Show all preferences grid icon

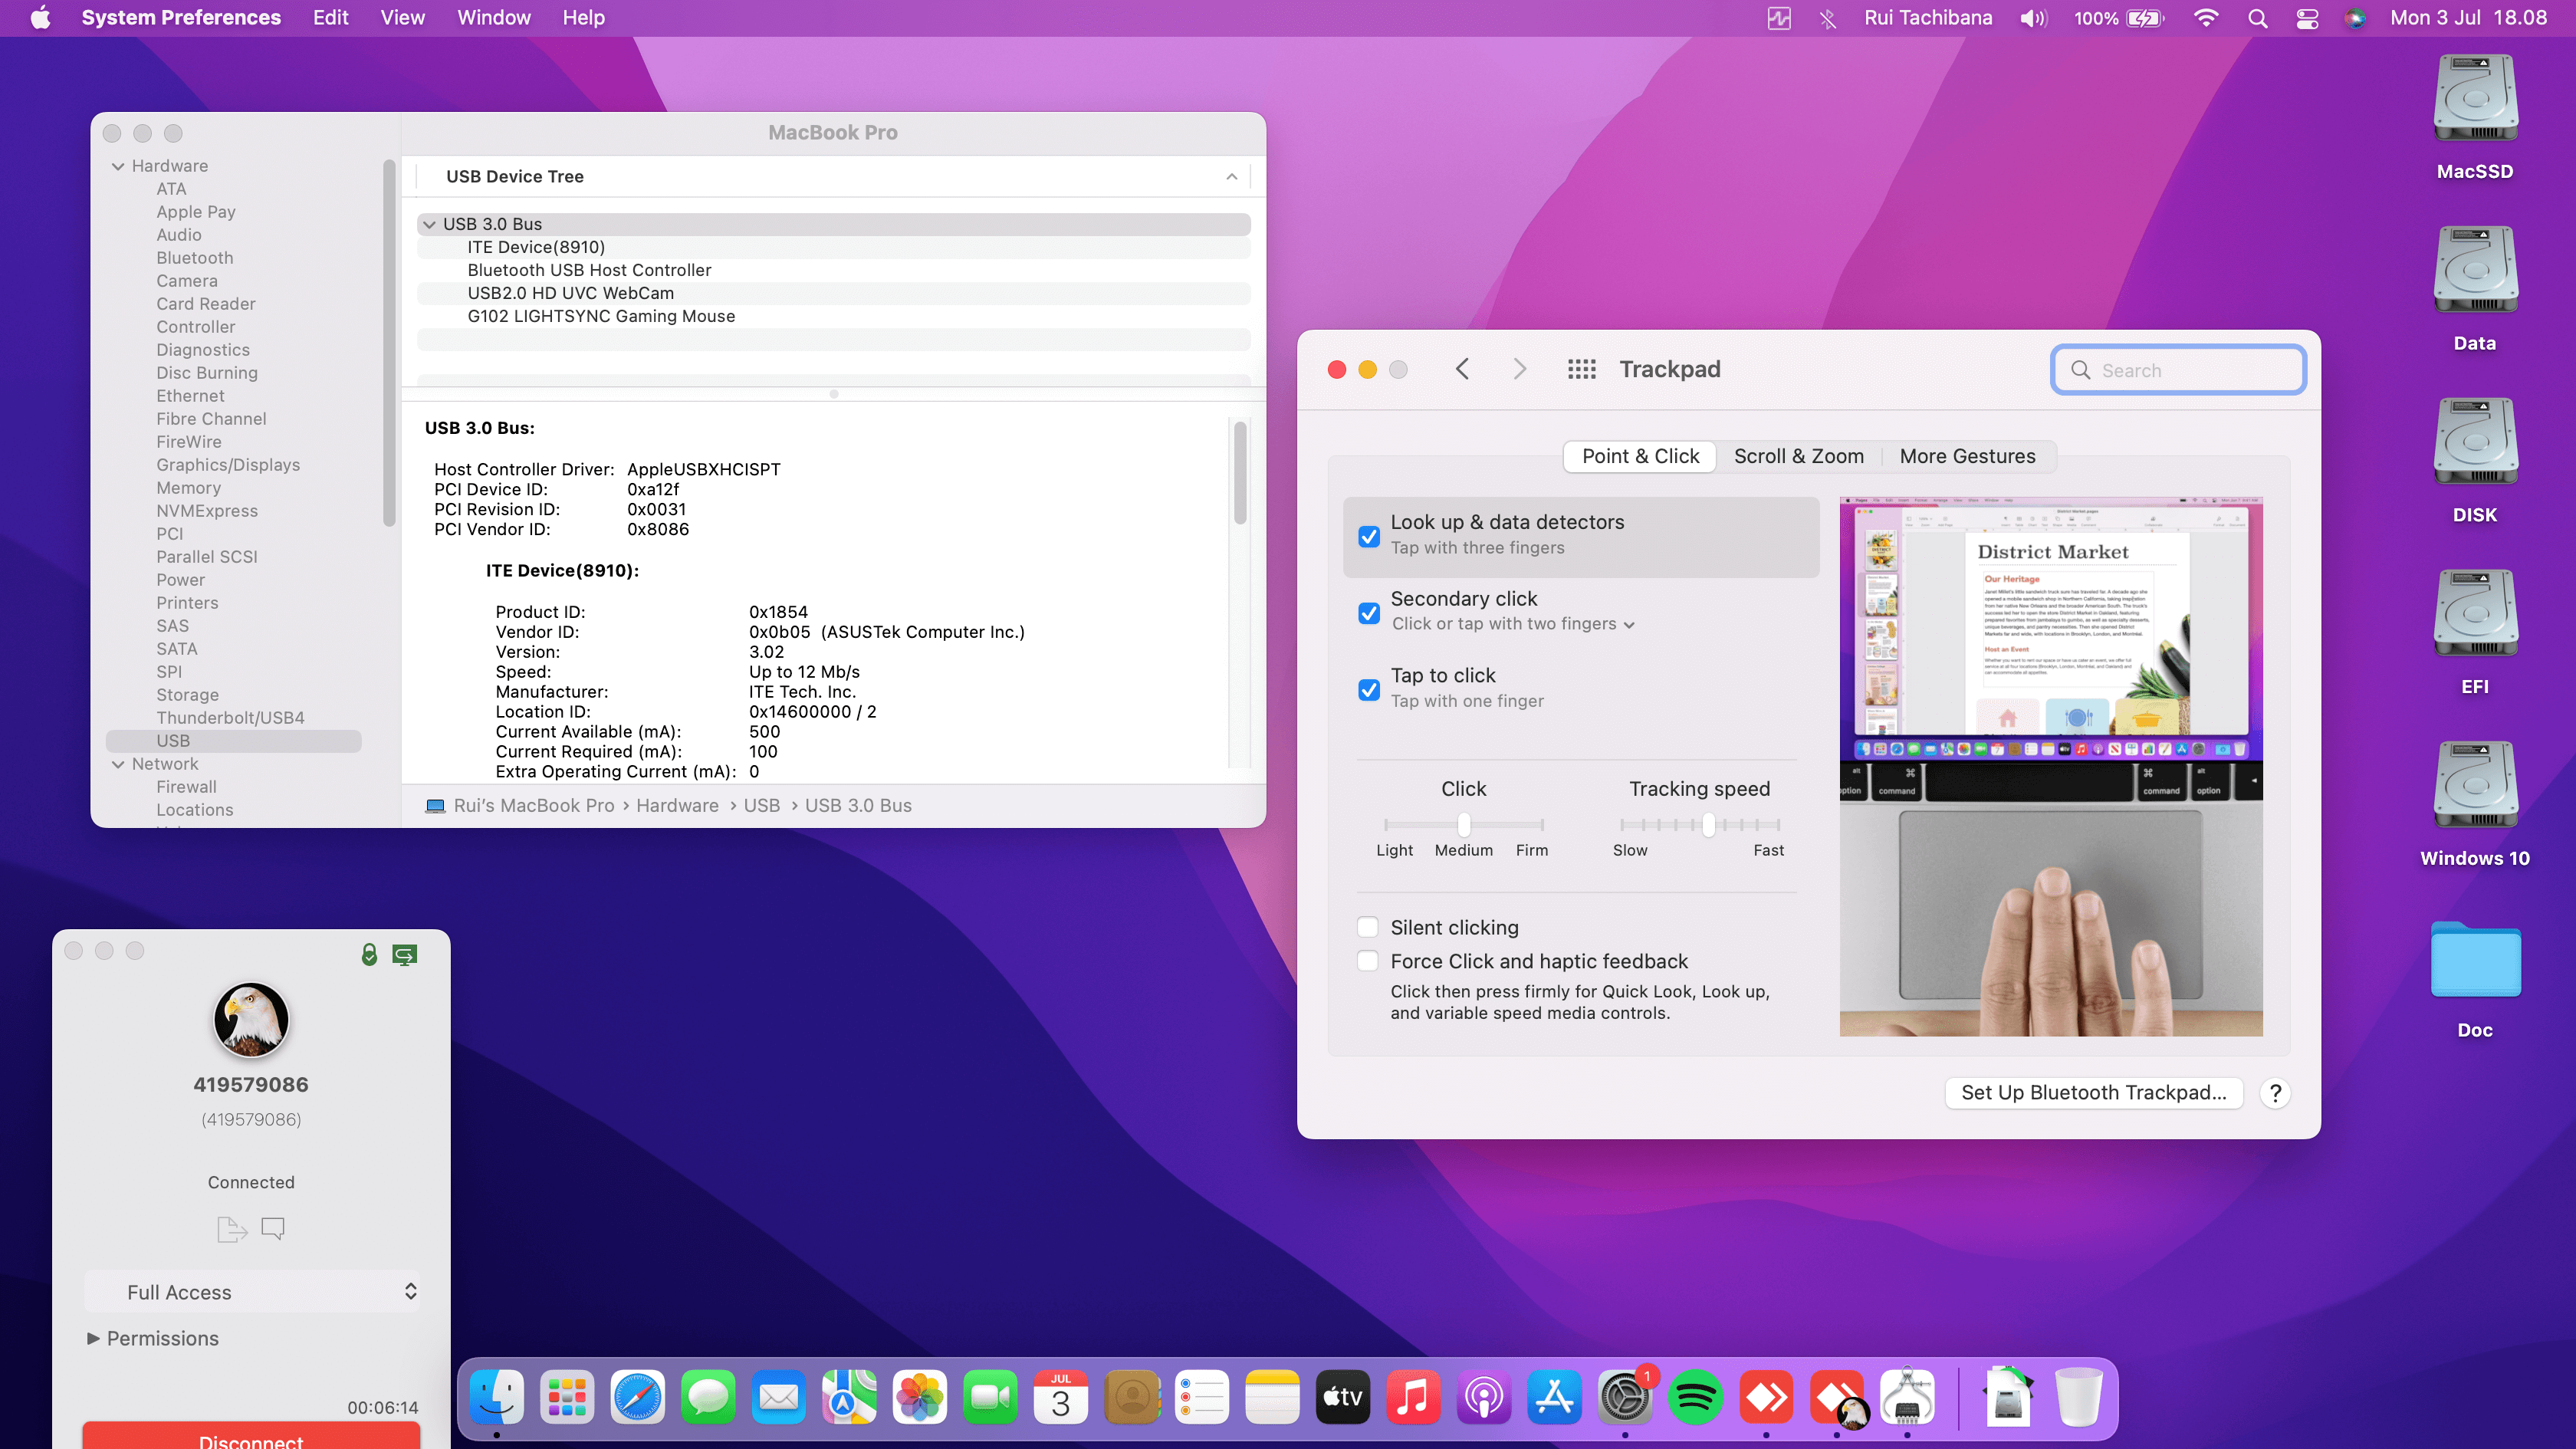tap(1582, 370)
